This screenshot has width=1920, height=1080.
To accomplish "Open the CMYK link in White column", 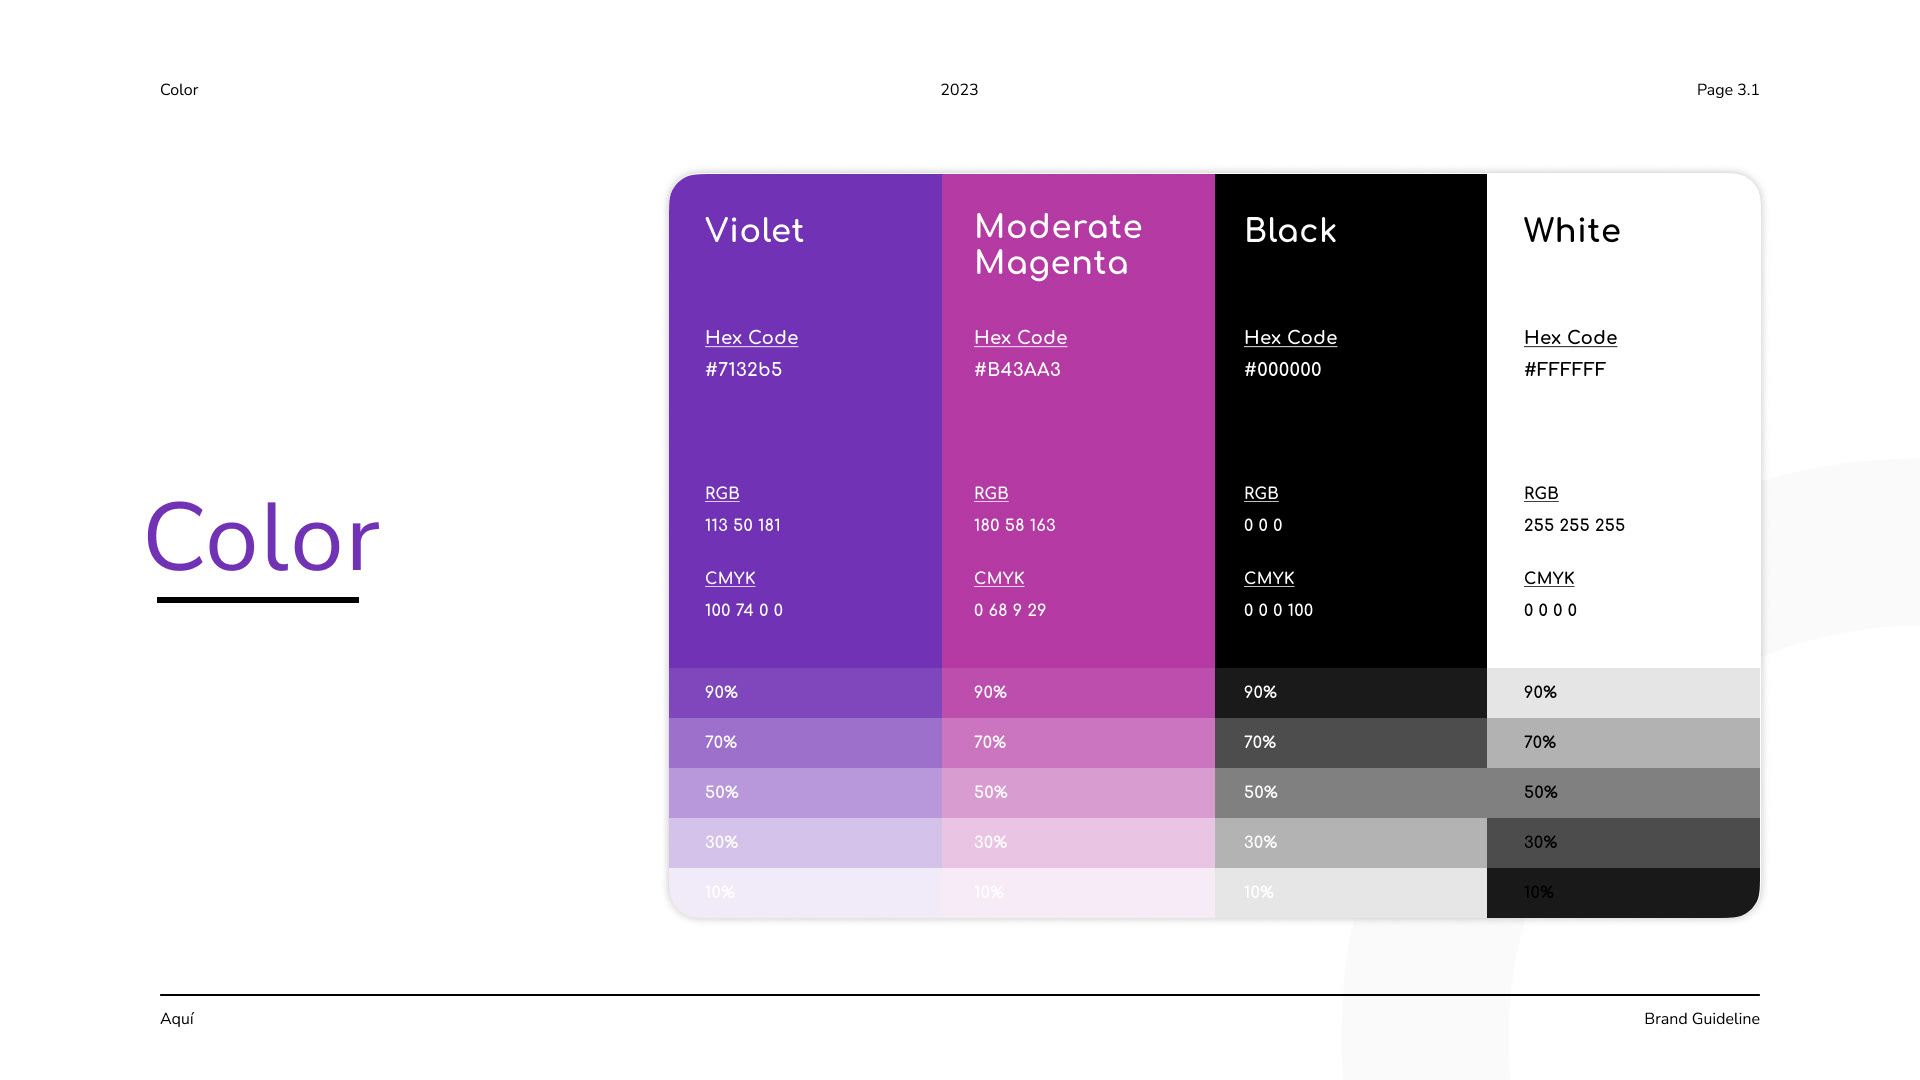I will pos(1549,578).
